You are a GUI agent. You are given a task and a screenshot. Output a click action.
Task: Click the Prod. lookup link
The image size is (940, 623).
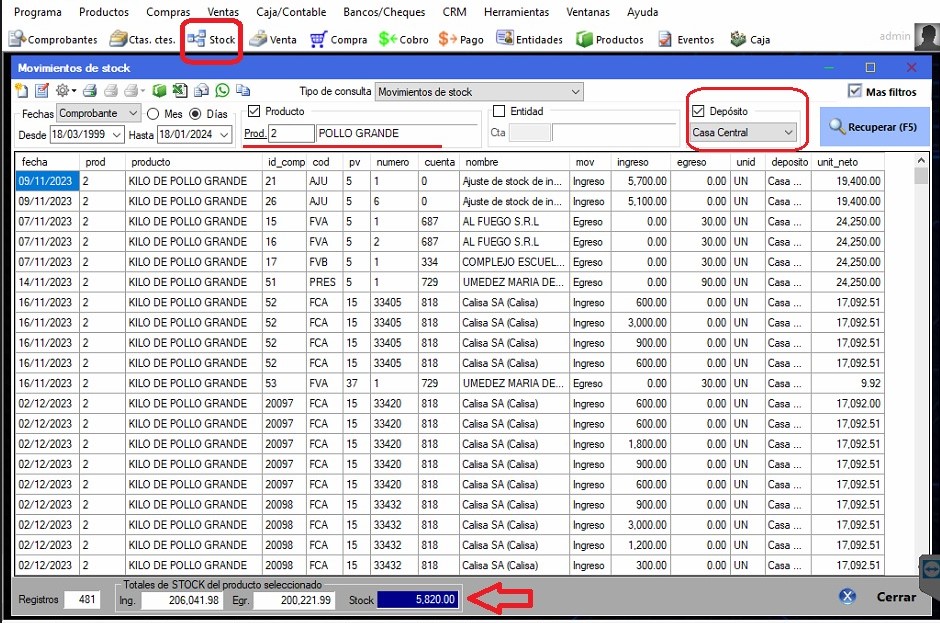(x=255, y=133)
